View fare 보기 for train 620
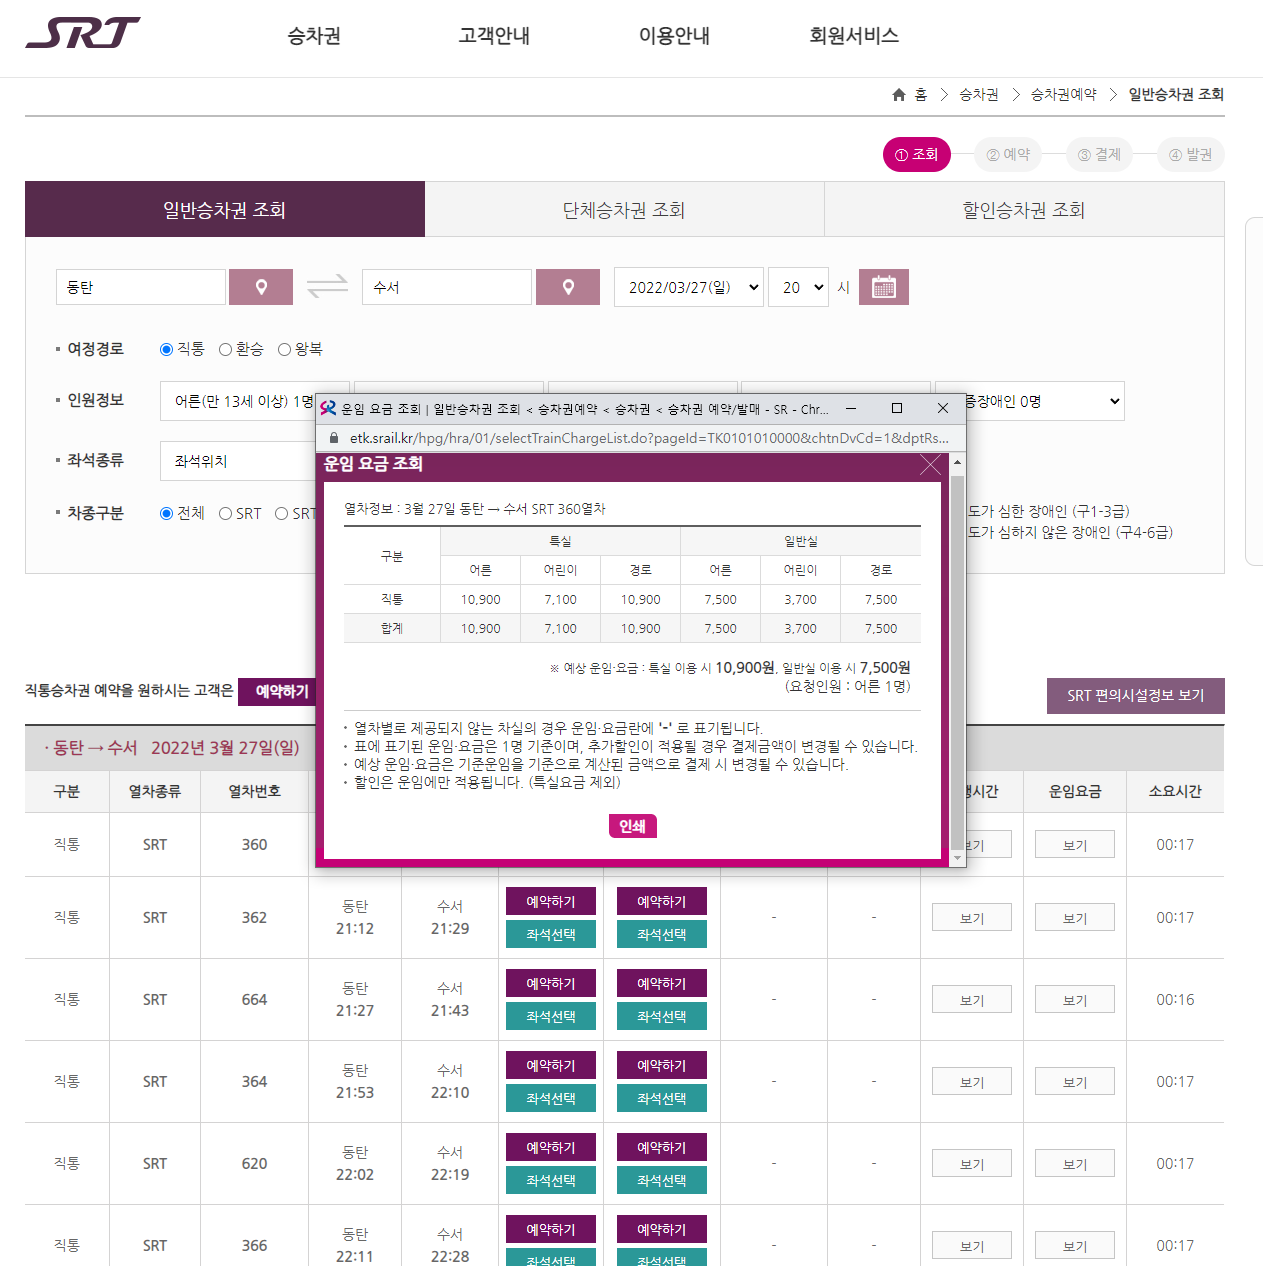Screen dimensions: 1263x1266 [1075, 1164]
